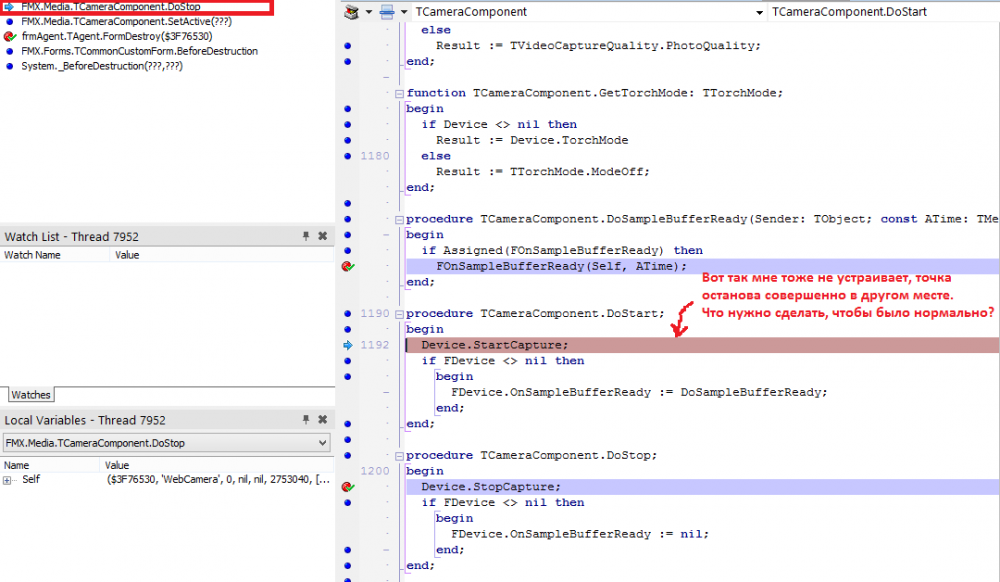Select the frmAgent.TAgent.FormDestroy stack frame

[117, 36]
